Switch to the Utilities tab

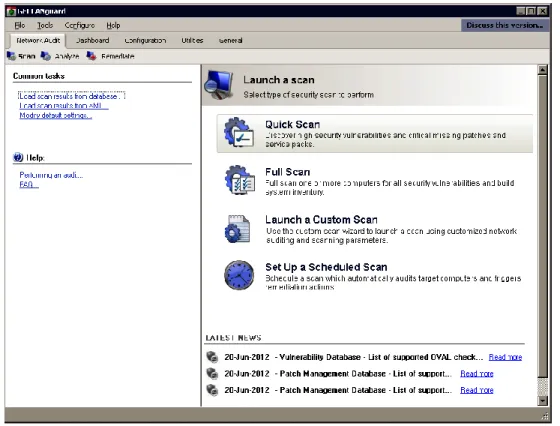[x=192, y=40]
